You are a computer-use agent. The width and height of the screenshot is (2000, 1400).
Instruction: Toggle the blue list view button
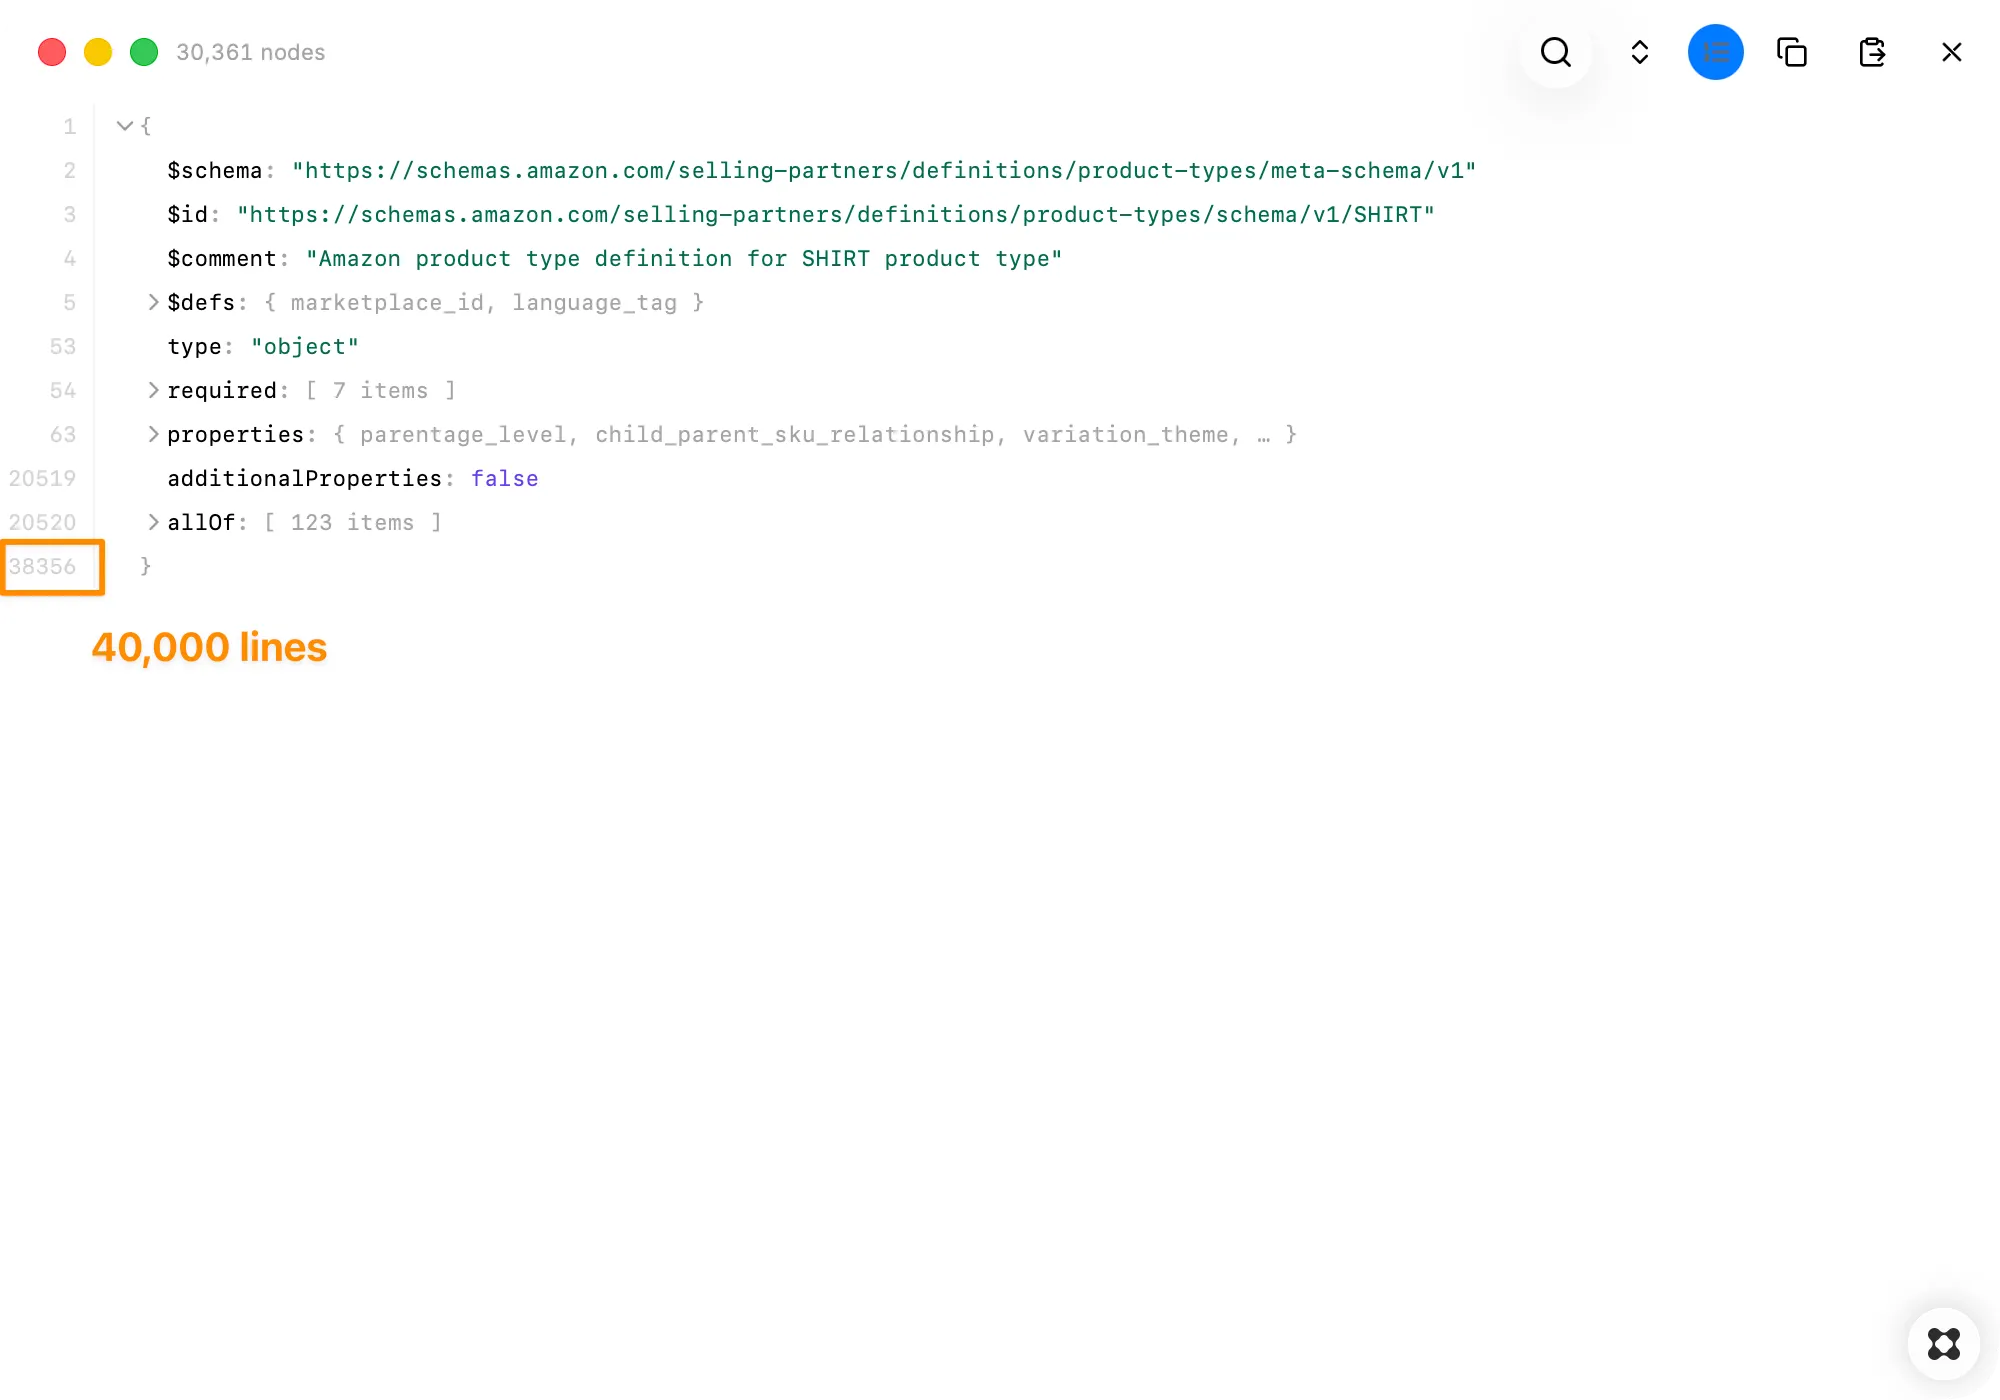coord(1716,52)
